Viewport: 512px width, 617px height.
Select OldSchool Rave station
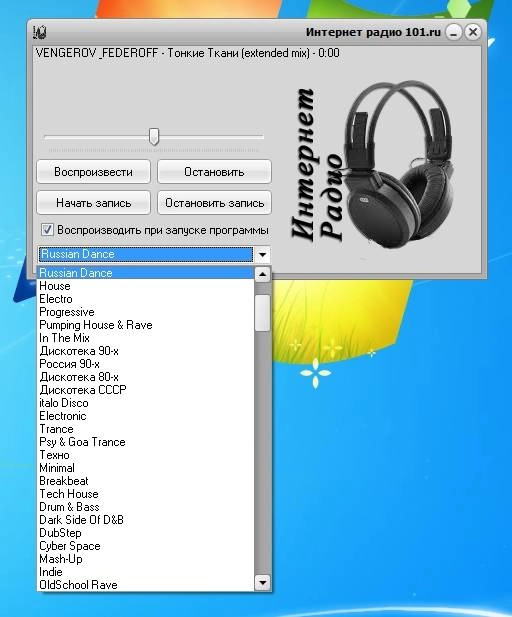pos(146,584)
